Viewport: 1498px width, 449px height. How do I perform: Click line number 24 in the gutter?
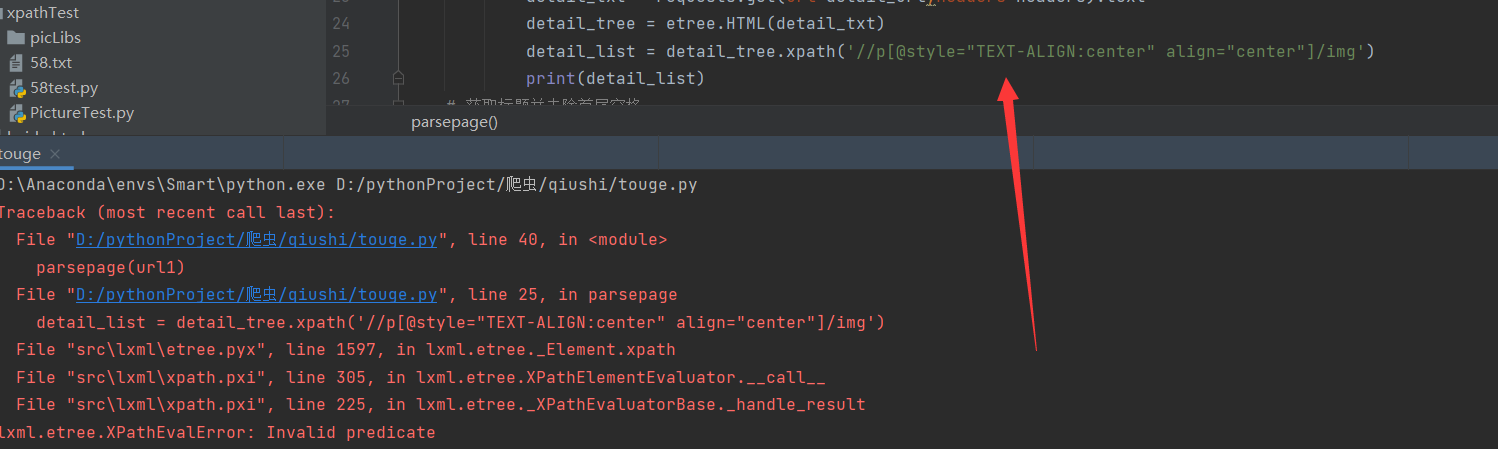pyautogui.click(x=340, y=24)
